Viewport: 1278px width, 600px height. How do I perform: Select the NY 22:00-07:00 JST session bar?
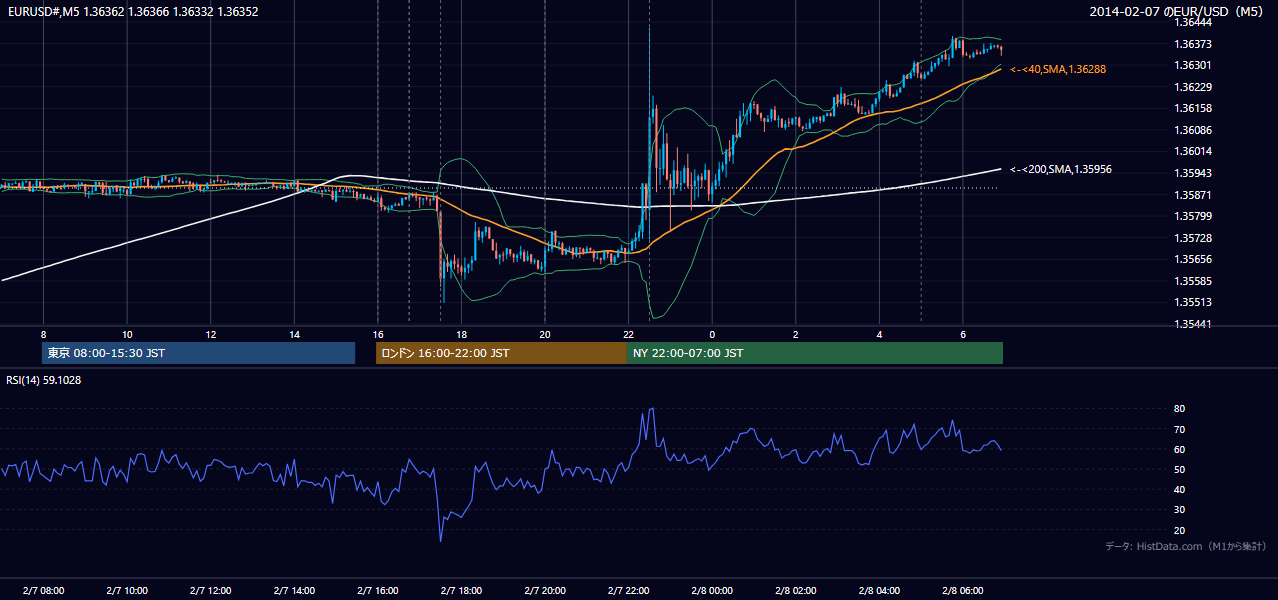point(815,353)
